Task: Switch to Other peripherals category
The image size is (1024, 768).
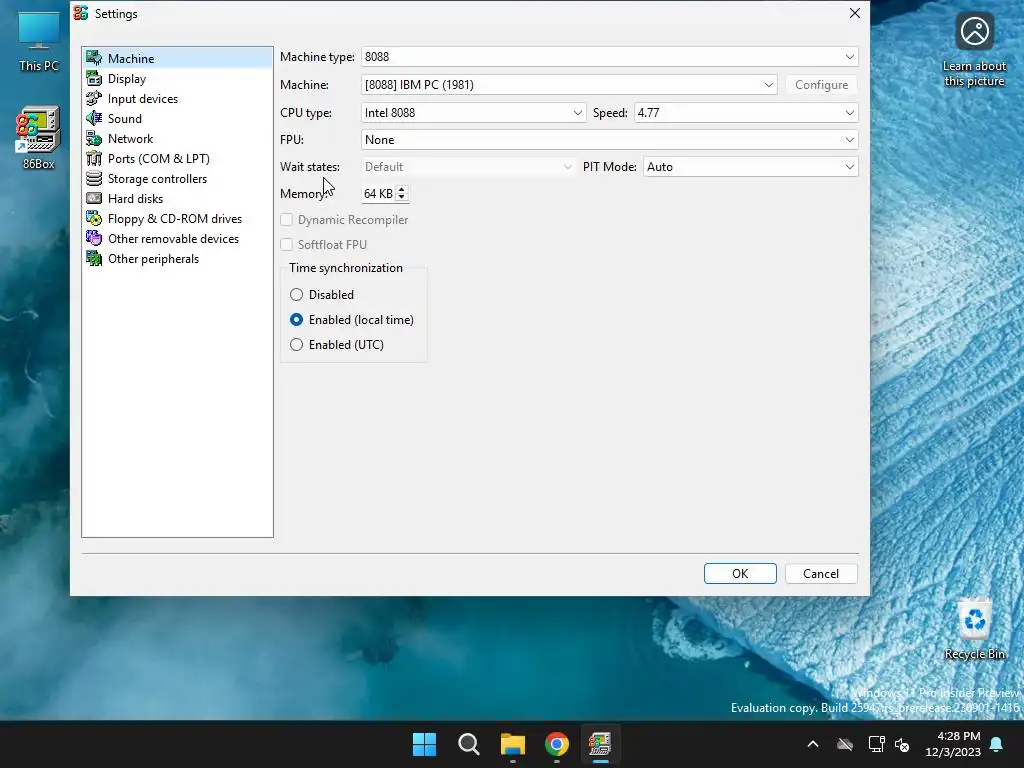Action: pos(177,259)
